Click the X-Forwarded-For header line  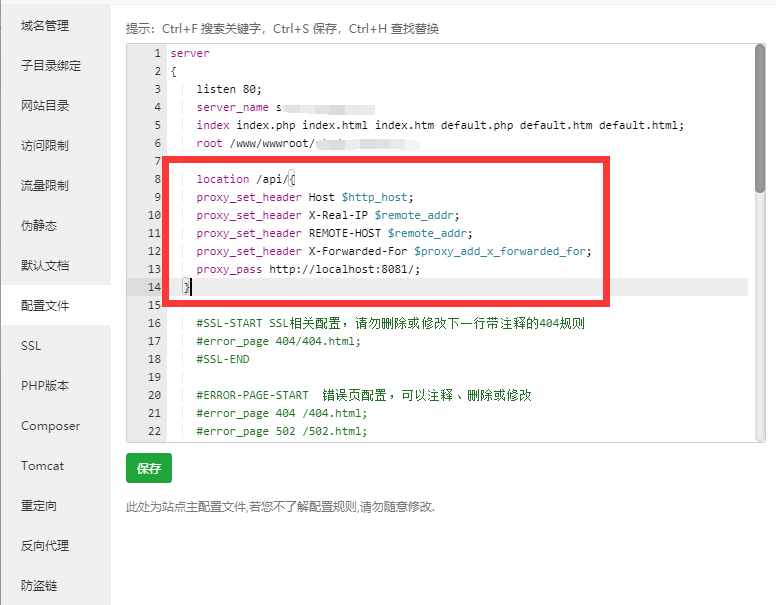point(394,252)
